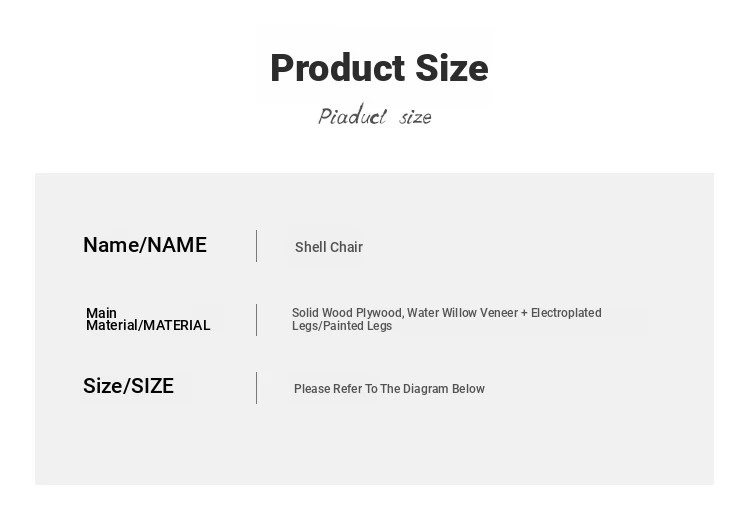Select the Size/SIZE label
The height and width of the screenshot is (524, 750).
(128, 386)
